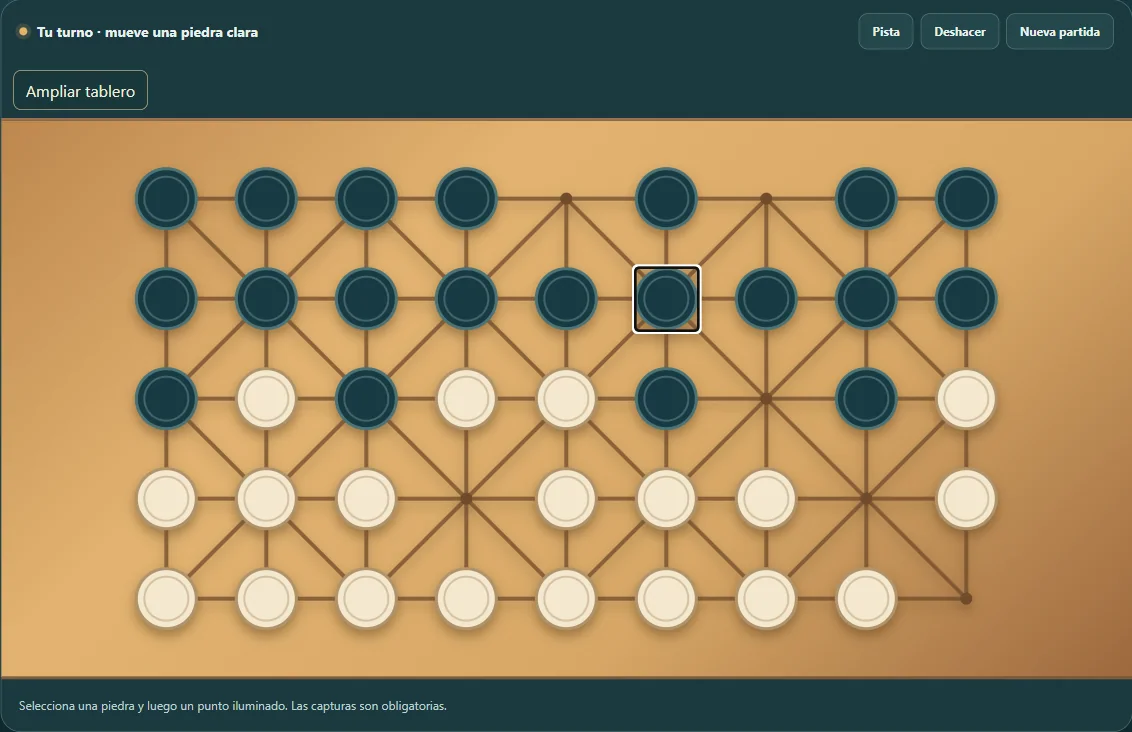Select the light stone in row four, column two
1132x732 pixels.
(x=266, y=499)
